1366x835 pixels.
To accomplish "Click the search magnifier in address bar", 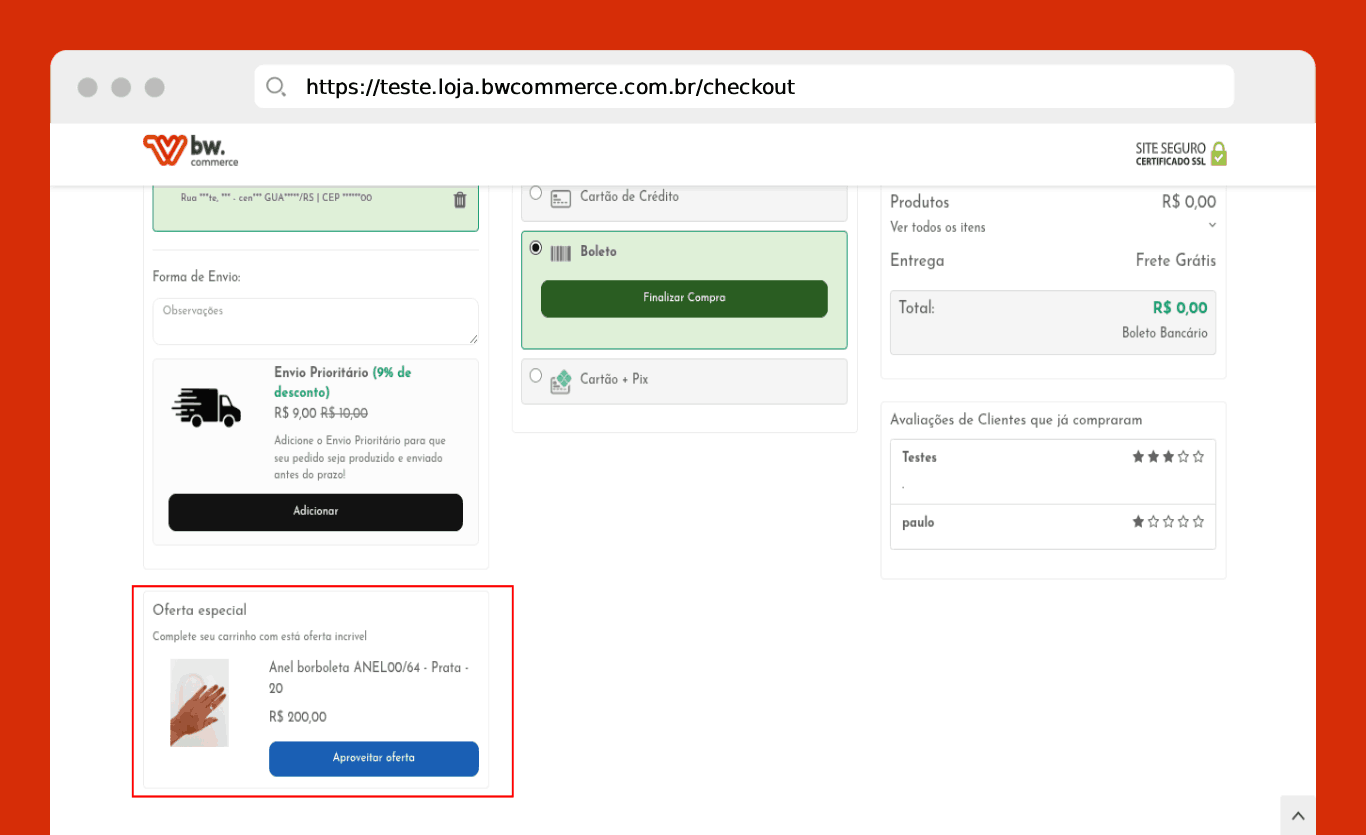I will pyautogui.click(x=276, y=87).
